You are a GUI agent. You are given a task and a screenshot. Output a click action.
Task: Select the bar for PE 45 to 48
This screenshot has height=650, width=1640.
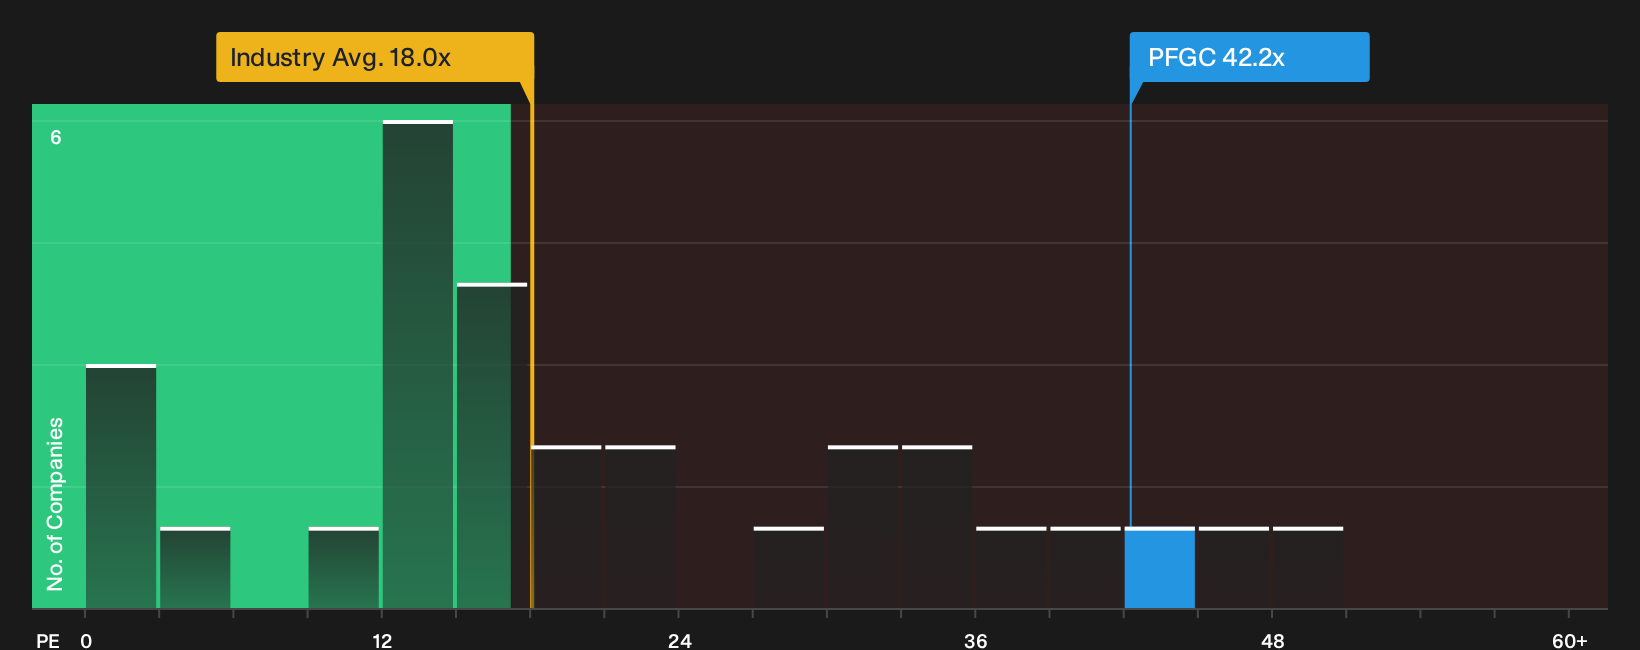(1234, 568)
